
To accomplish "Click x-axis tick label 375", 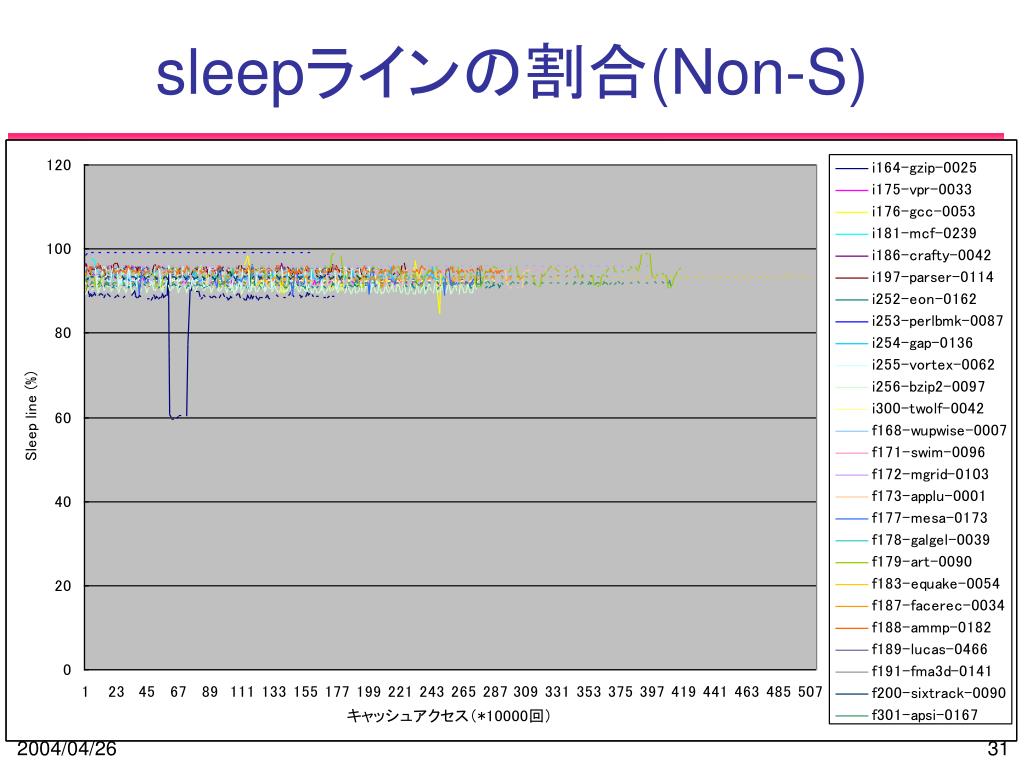I will pyautogui.click(x=620, y=692).
